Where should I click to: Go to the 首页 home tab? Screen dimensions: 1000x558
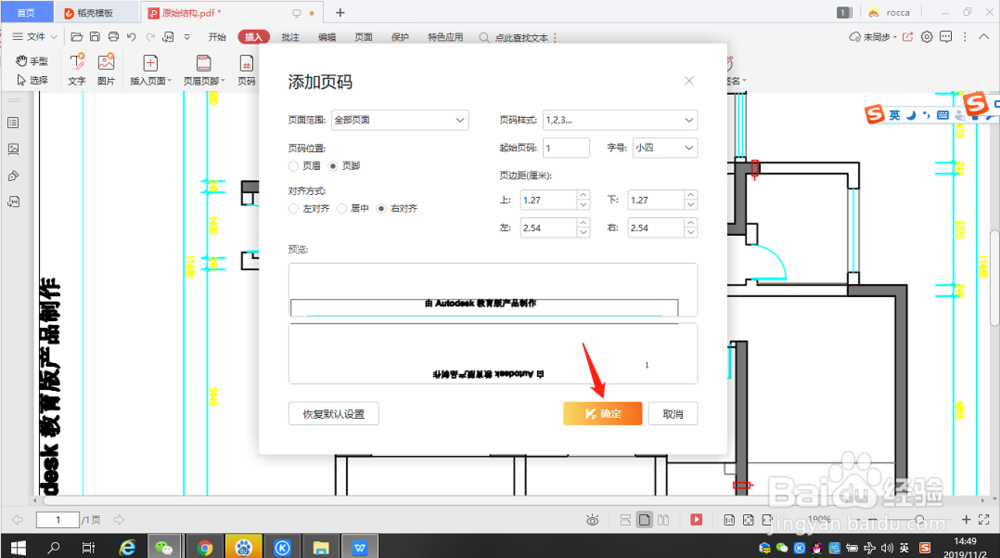(26, 13)
